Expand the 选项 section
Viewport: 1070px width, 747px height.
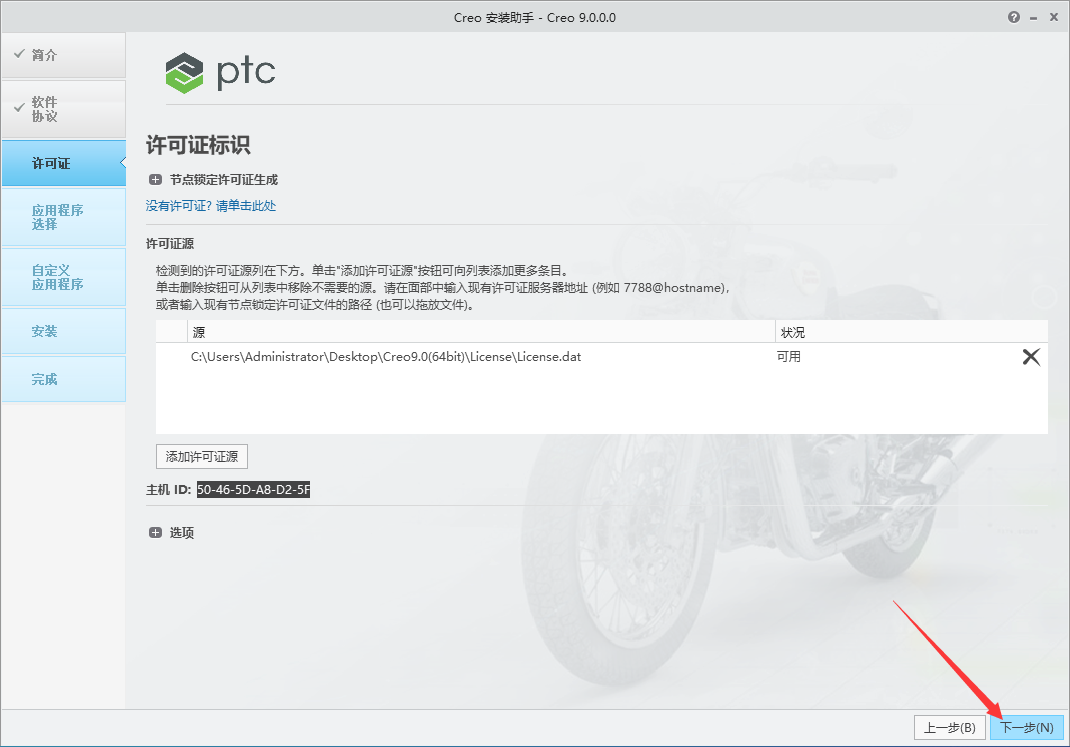[x=156, y=533]
